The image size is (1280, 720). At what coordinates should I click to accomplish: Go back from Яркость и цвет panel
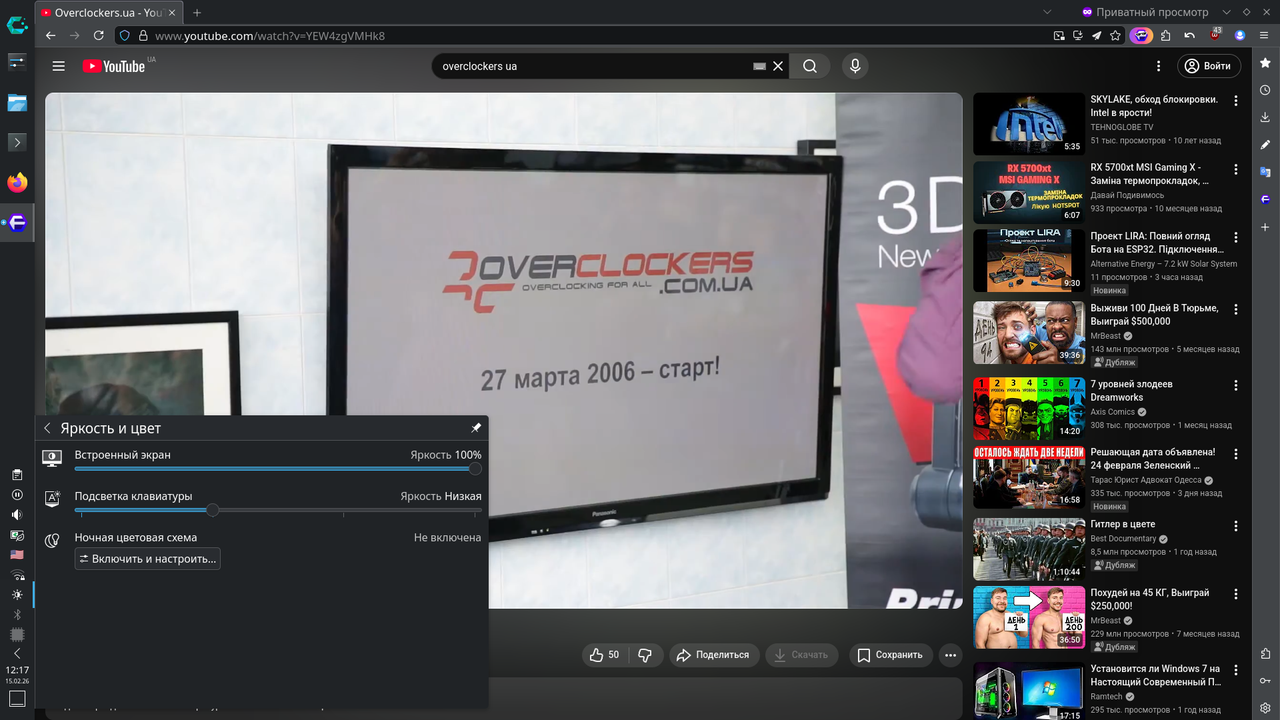tap(47, 428)
